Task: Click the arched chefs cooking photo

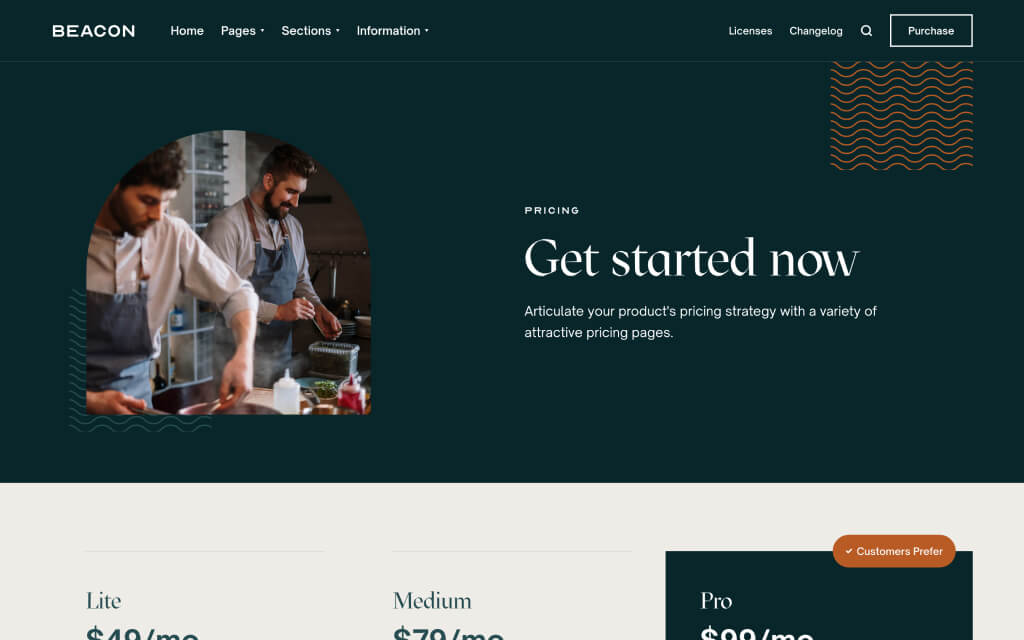Action: click(229, 272)
